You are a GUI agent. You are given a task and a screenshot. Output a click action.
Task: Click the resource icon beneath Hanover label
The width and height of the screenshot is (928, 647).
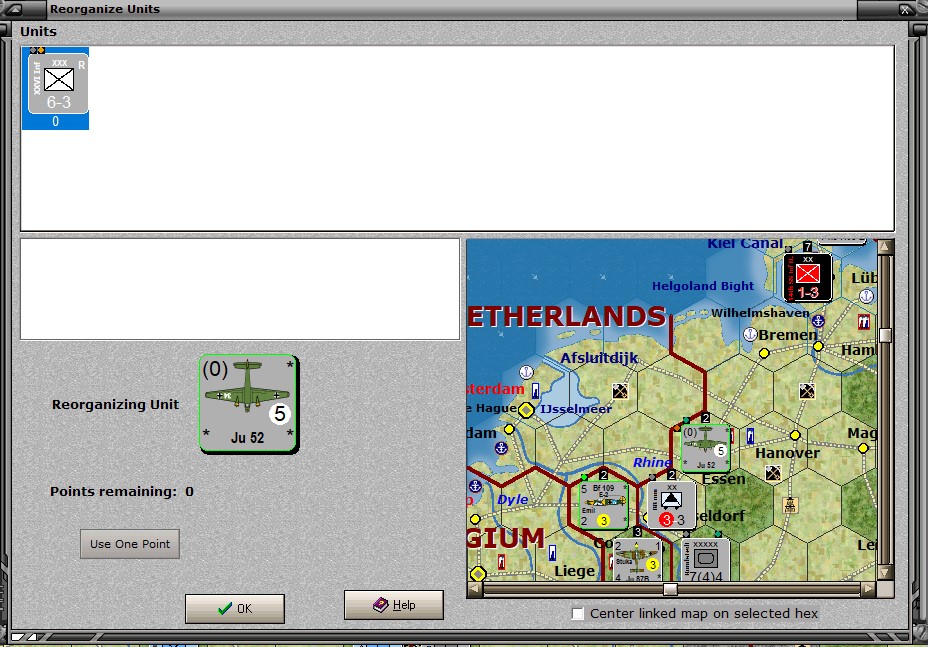(772, 473)
